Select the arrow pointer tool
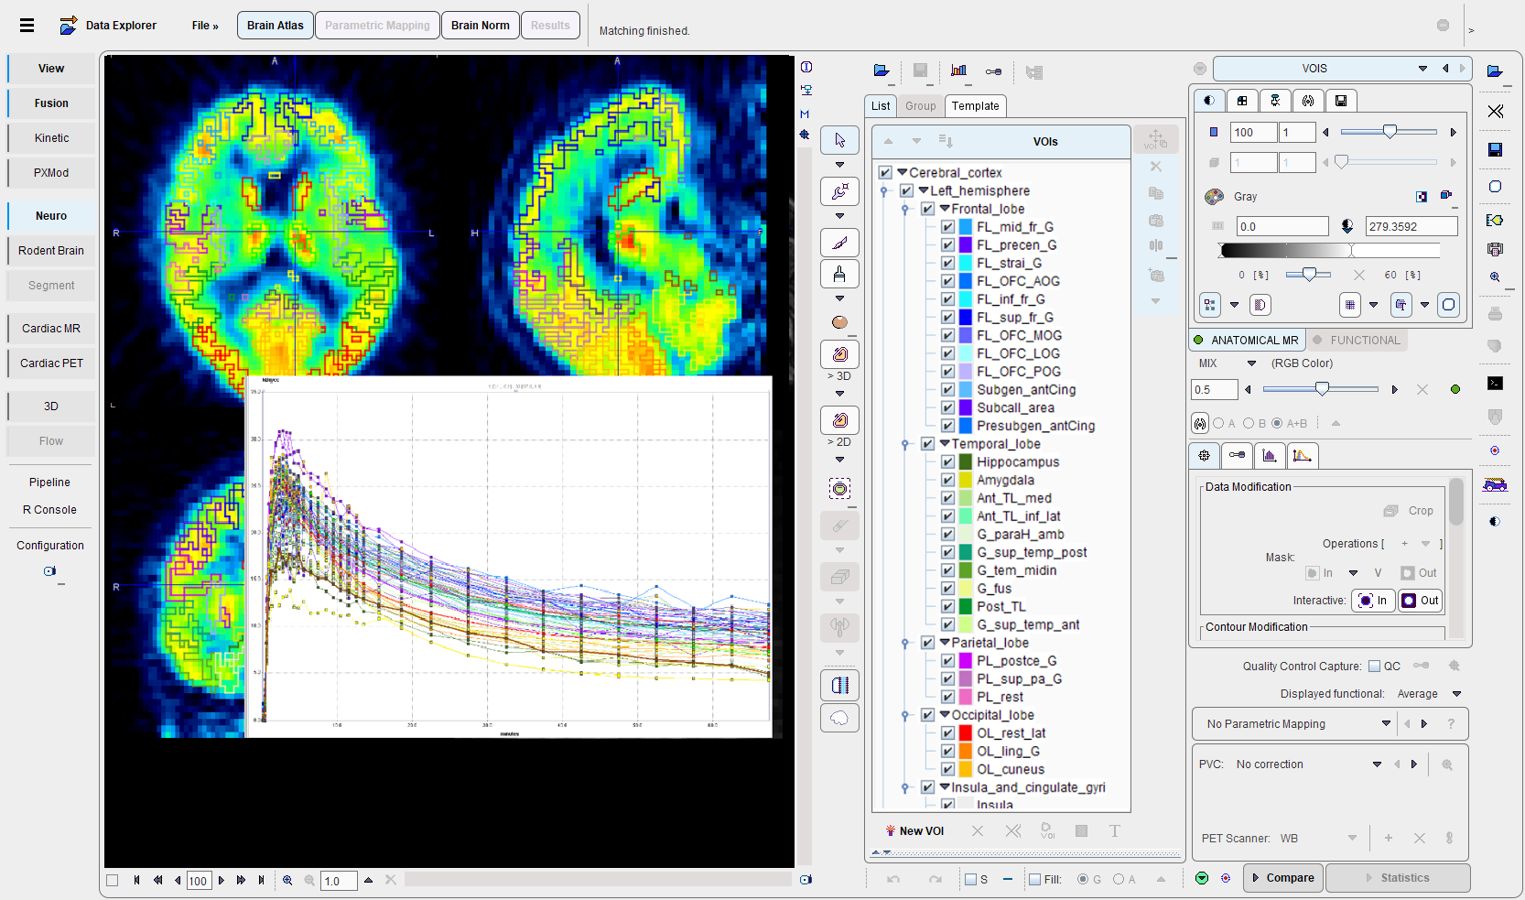This screenshot has height=900, width=1525. (x=839, y=140)
